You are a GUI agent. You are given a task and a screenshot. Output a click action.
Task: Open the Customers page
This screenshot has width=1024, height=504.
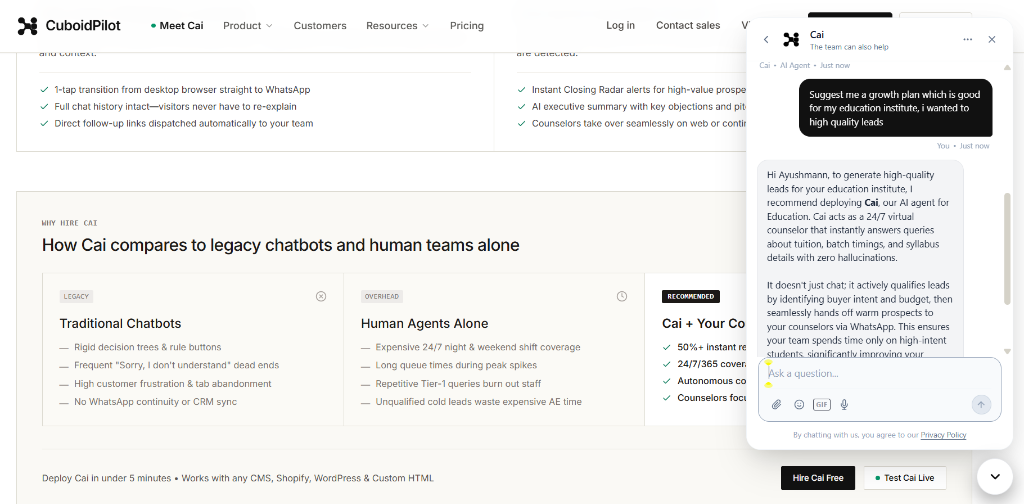pyautogui.click(x=320, y=25)
